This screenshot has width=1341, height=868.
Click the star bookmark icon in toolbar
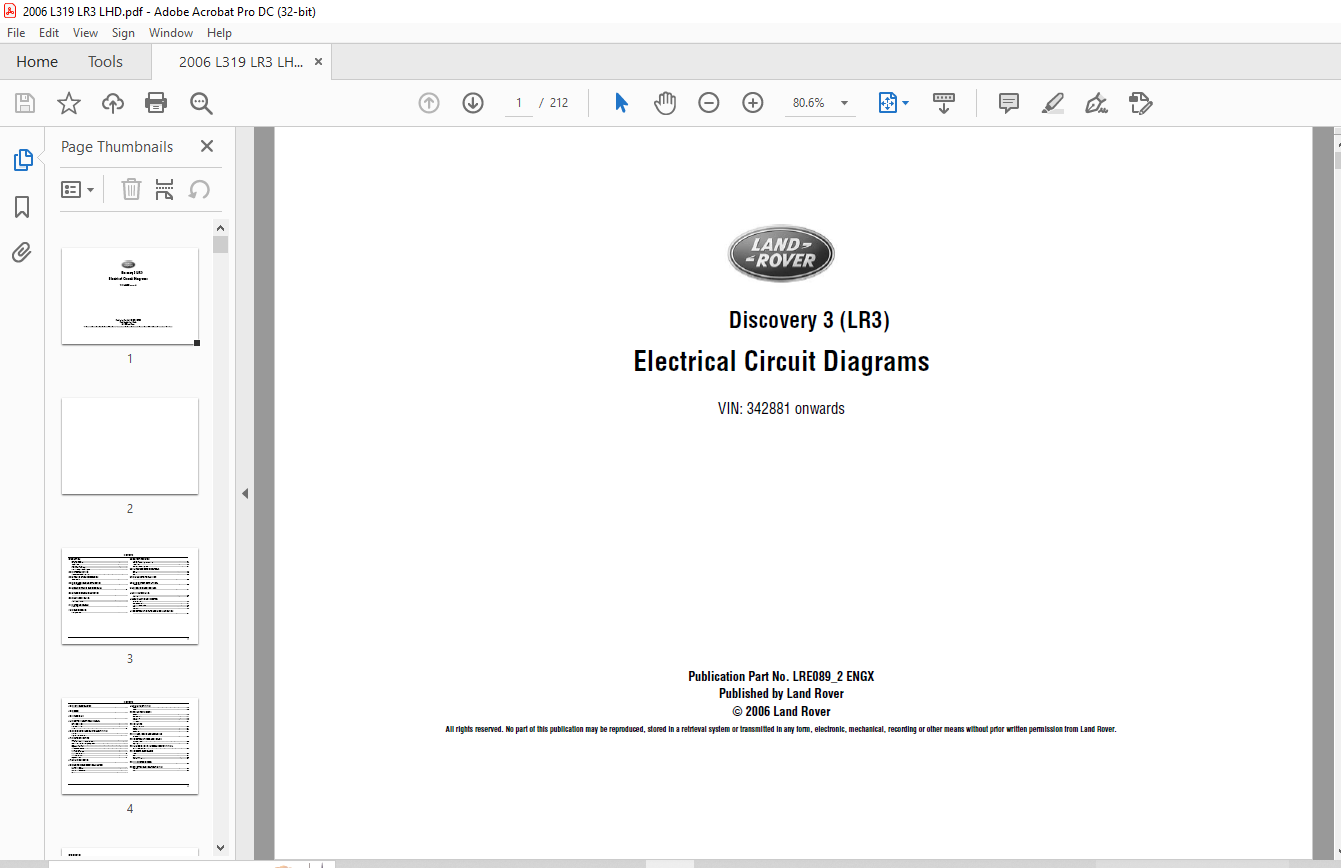tap(69, 103)
